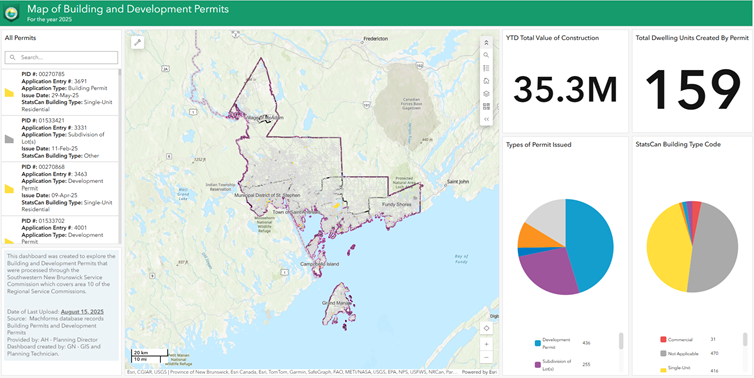Image resolution: width=754 pixels, height=378 pixels.
Task: Click the All Permits search field
Action: click(61, 57)
